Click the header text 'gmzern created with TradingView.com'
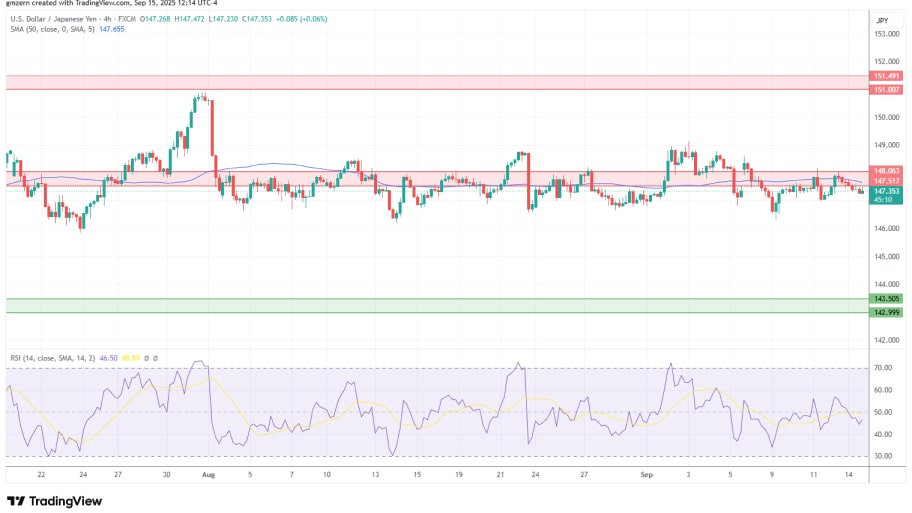Image resolution: width=912 pixels, height=513 pixels. coord(68,3)
